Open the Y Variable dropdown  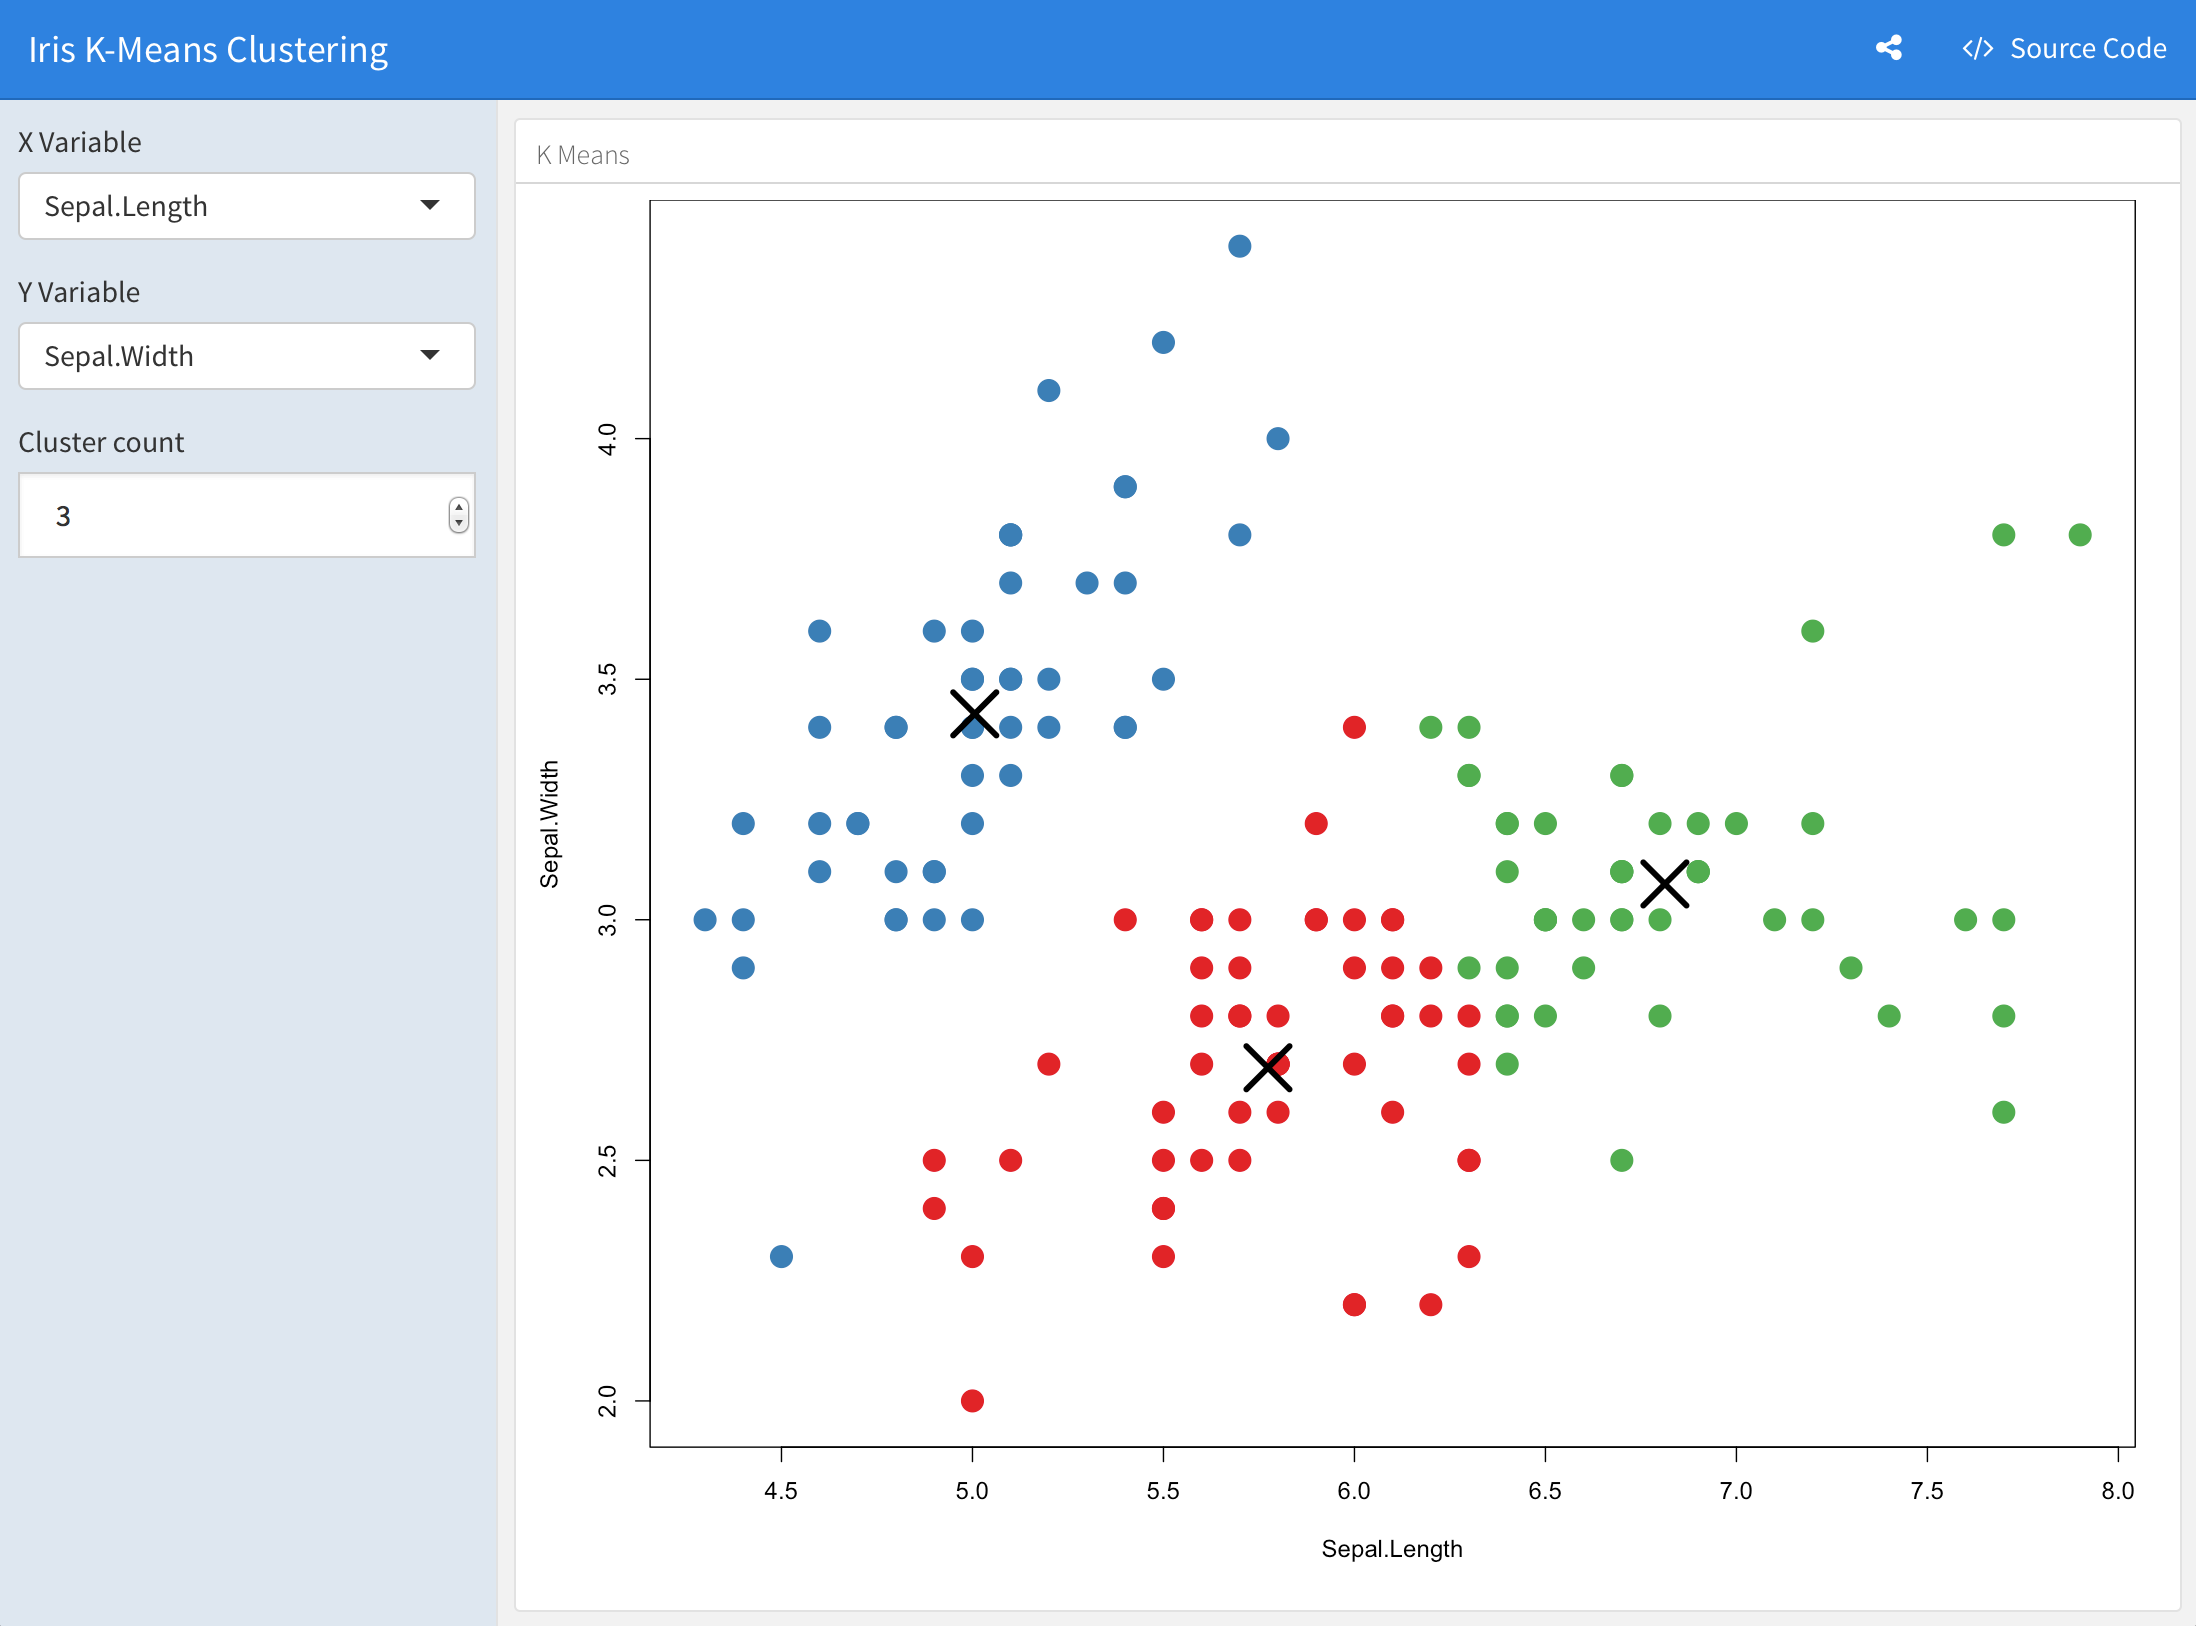coord(246,356)
